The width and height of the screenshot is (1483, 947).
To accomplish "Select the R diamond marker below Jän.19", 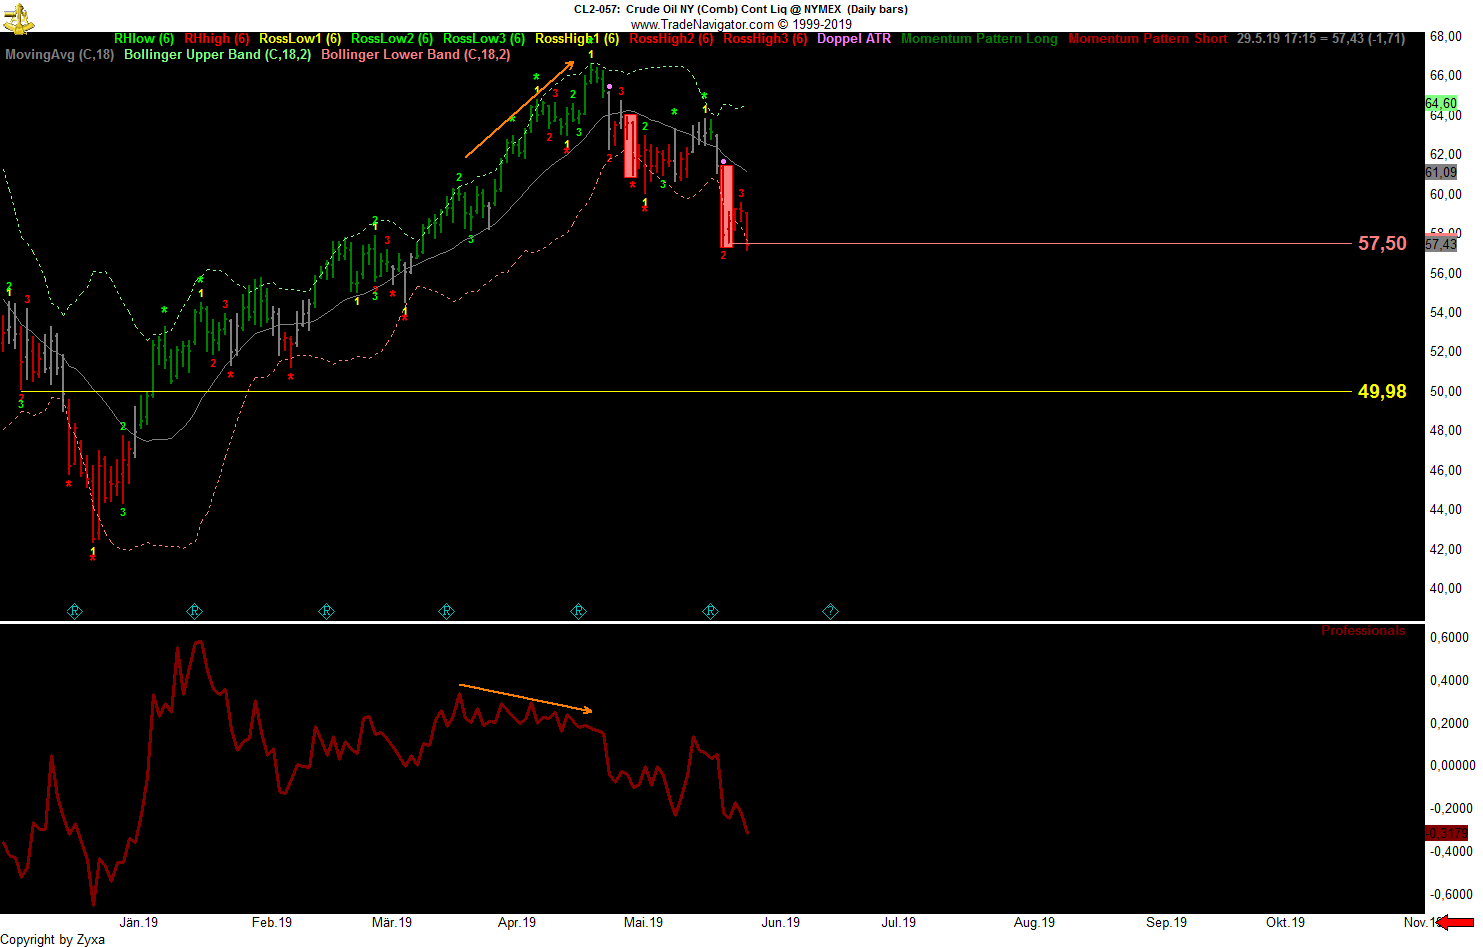I will tap(75, 611).
